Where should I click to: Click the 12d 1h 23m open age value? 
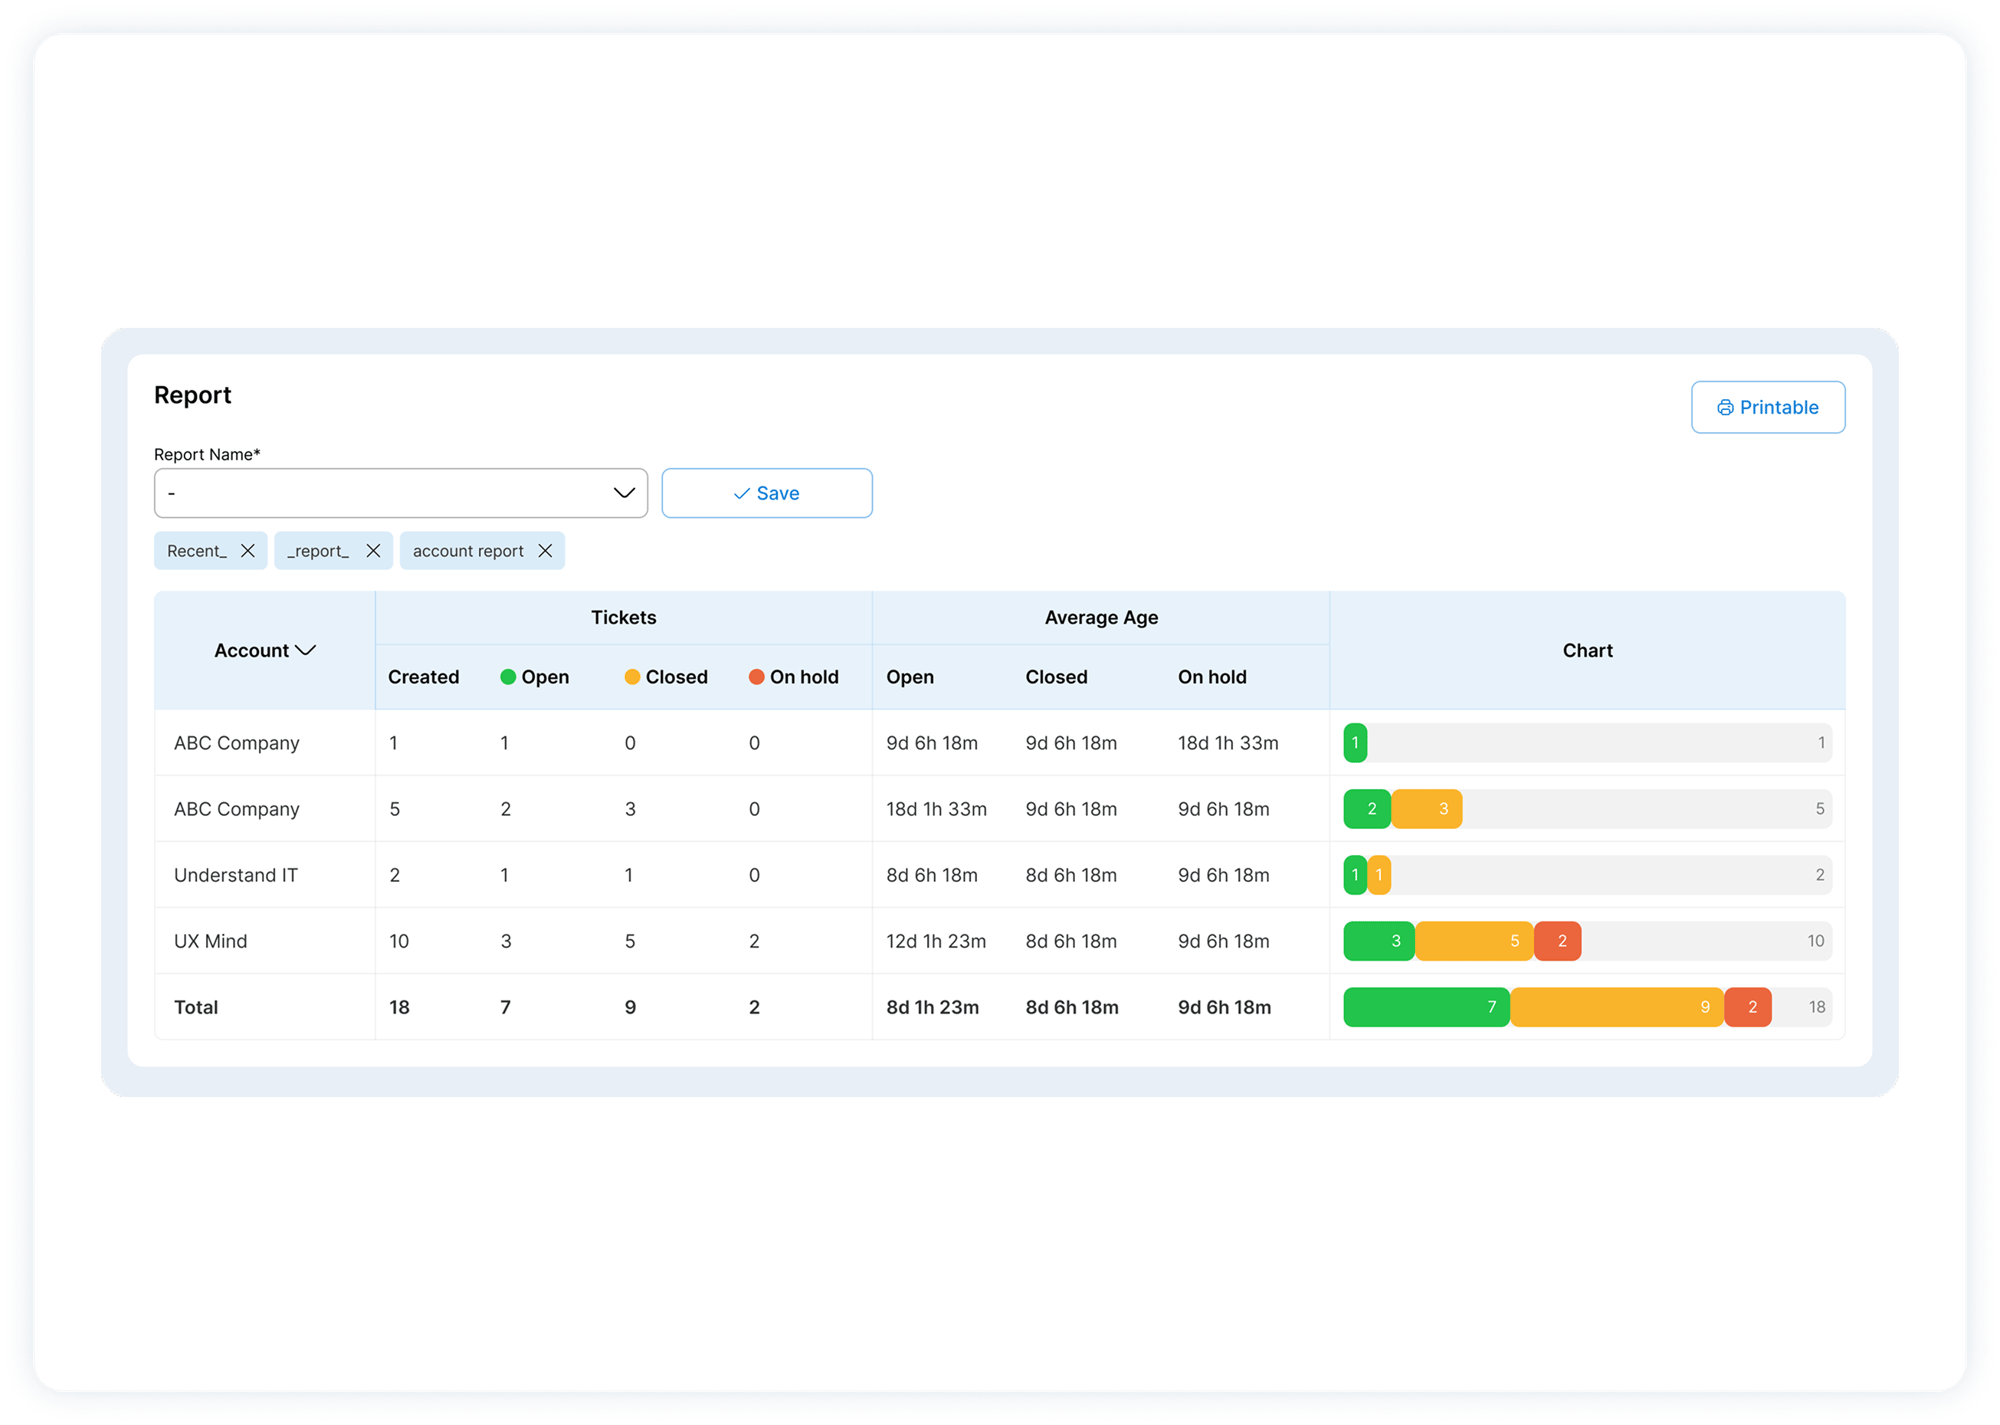pyautogui.click(x=936, y=941)
